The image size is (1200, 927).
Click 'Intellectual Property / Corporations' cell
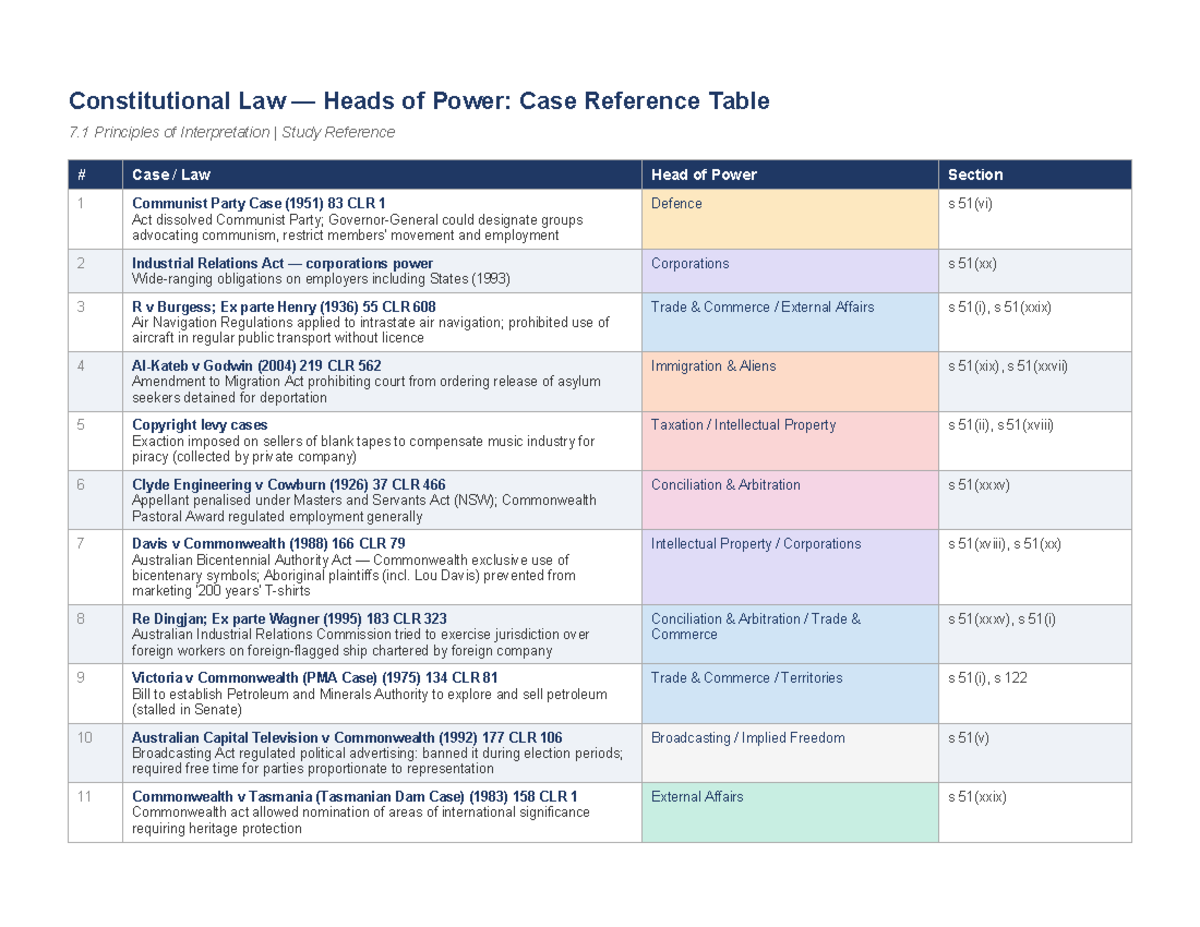(x=790, y=566)
